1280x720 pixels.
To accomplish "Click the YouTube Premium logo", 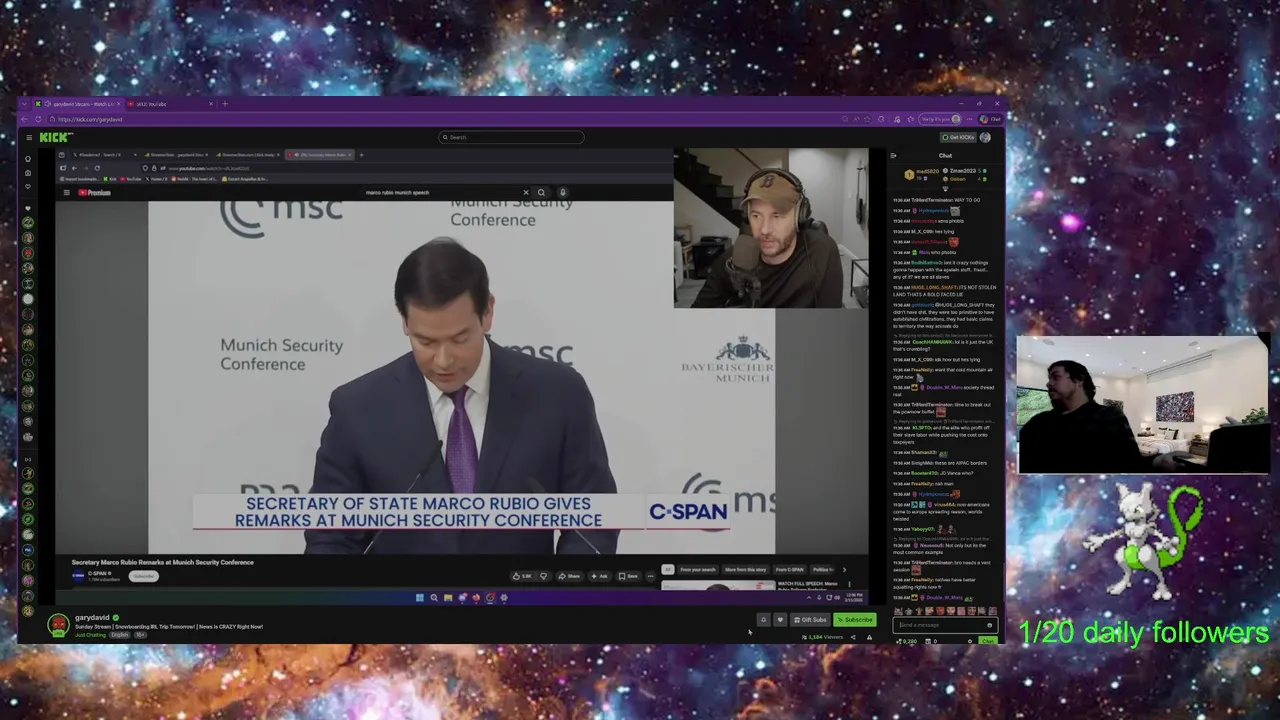I will point(94,193).
